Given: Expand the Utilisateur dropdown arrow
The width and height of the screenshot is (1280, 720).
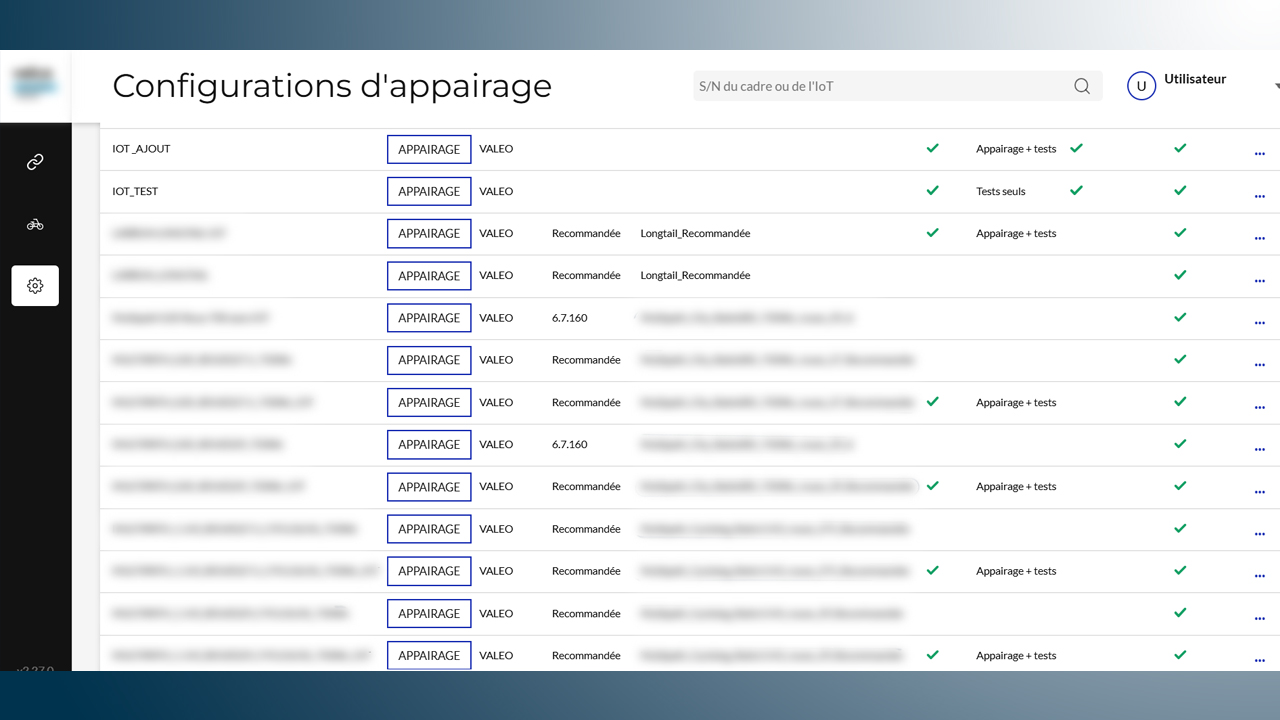Looking at the screenshot, I should 1277,87.
